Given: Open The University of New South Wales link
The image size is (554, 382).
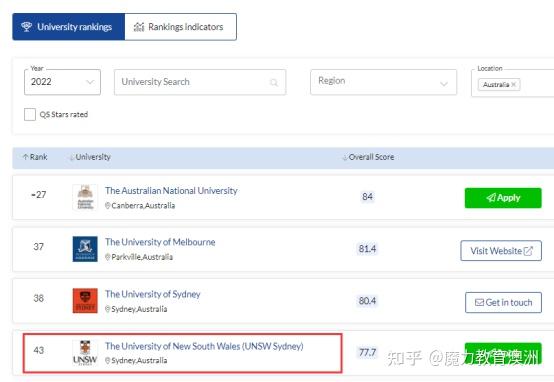Looking at the screenshot, I should 204,346.
